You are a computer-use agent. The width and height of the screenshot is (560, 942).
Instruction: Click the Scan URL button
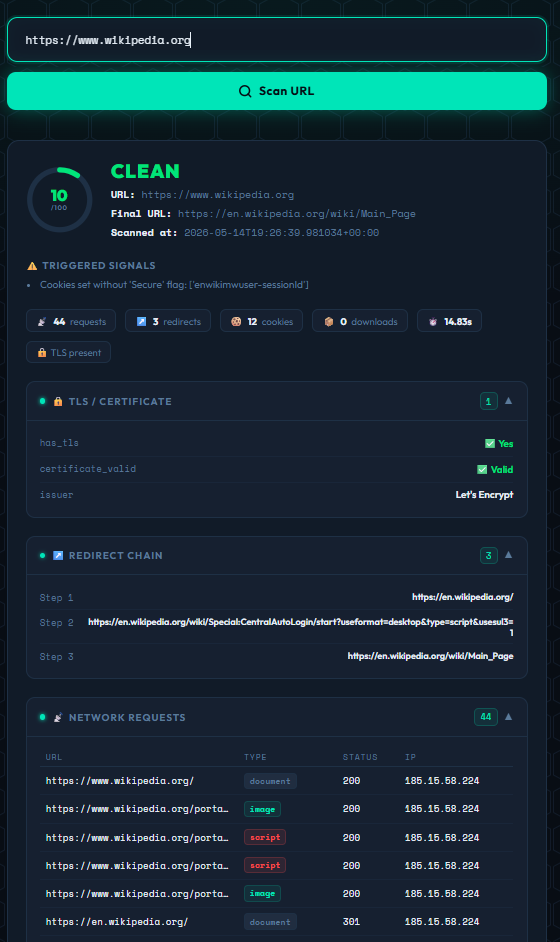tap(277, 91)
